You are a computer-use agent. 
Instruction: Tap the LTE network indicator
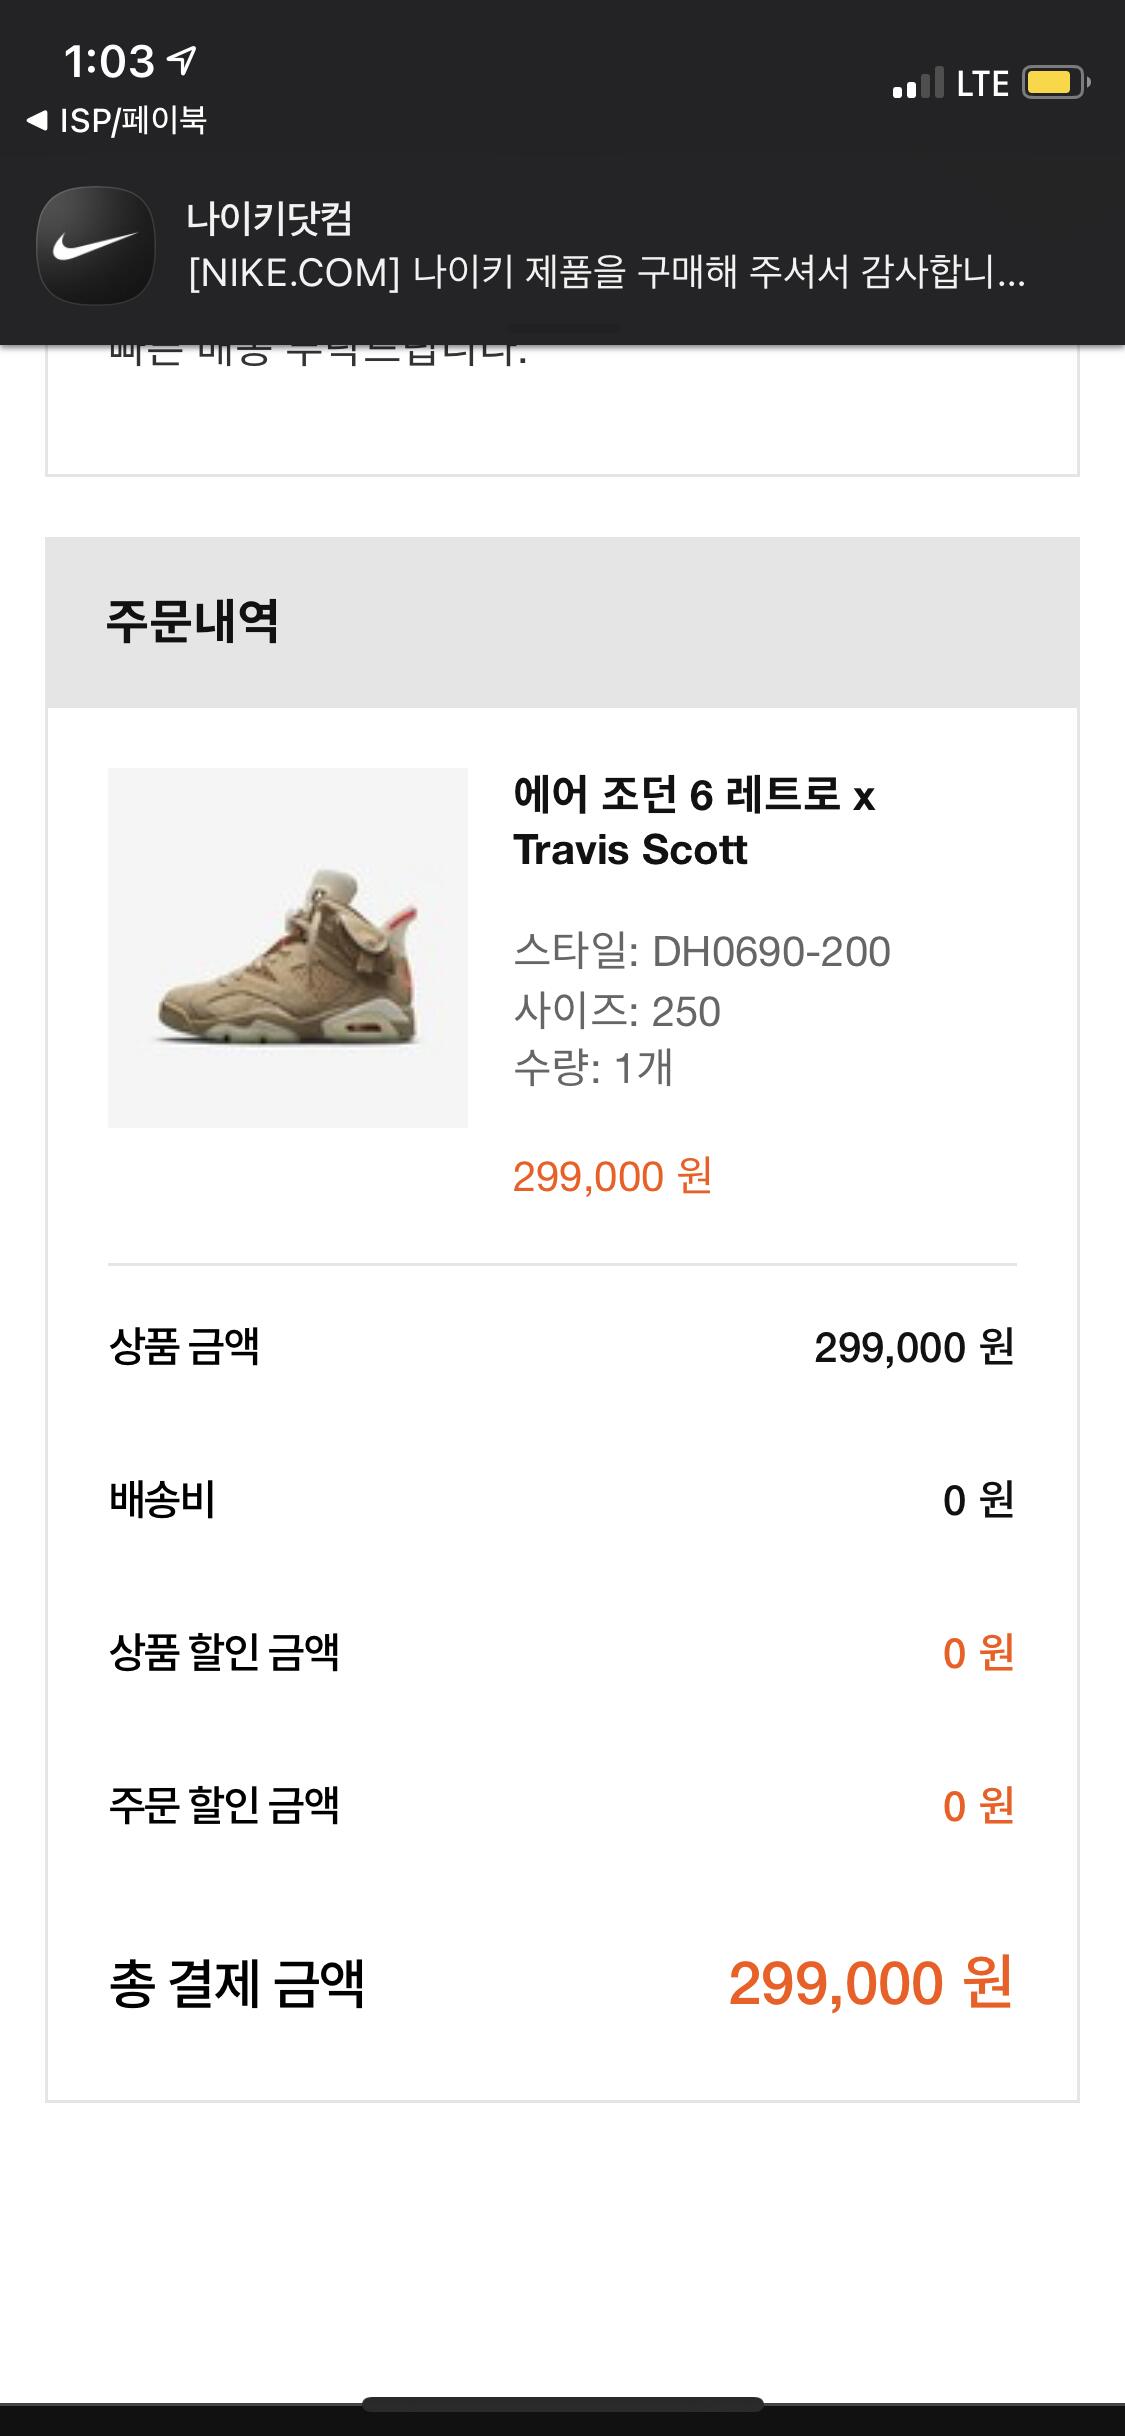(x=982, y=84)
